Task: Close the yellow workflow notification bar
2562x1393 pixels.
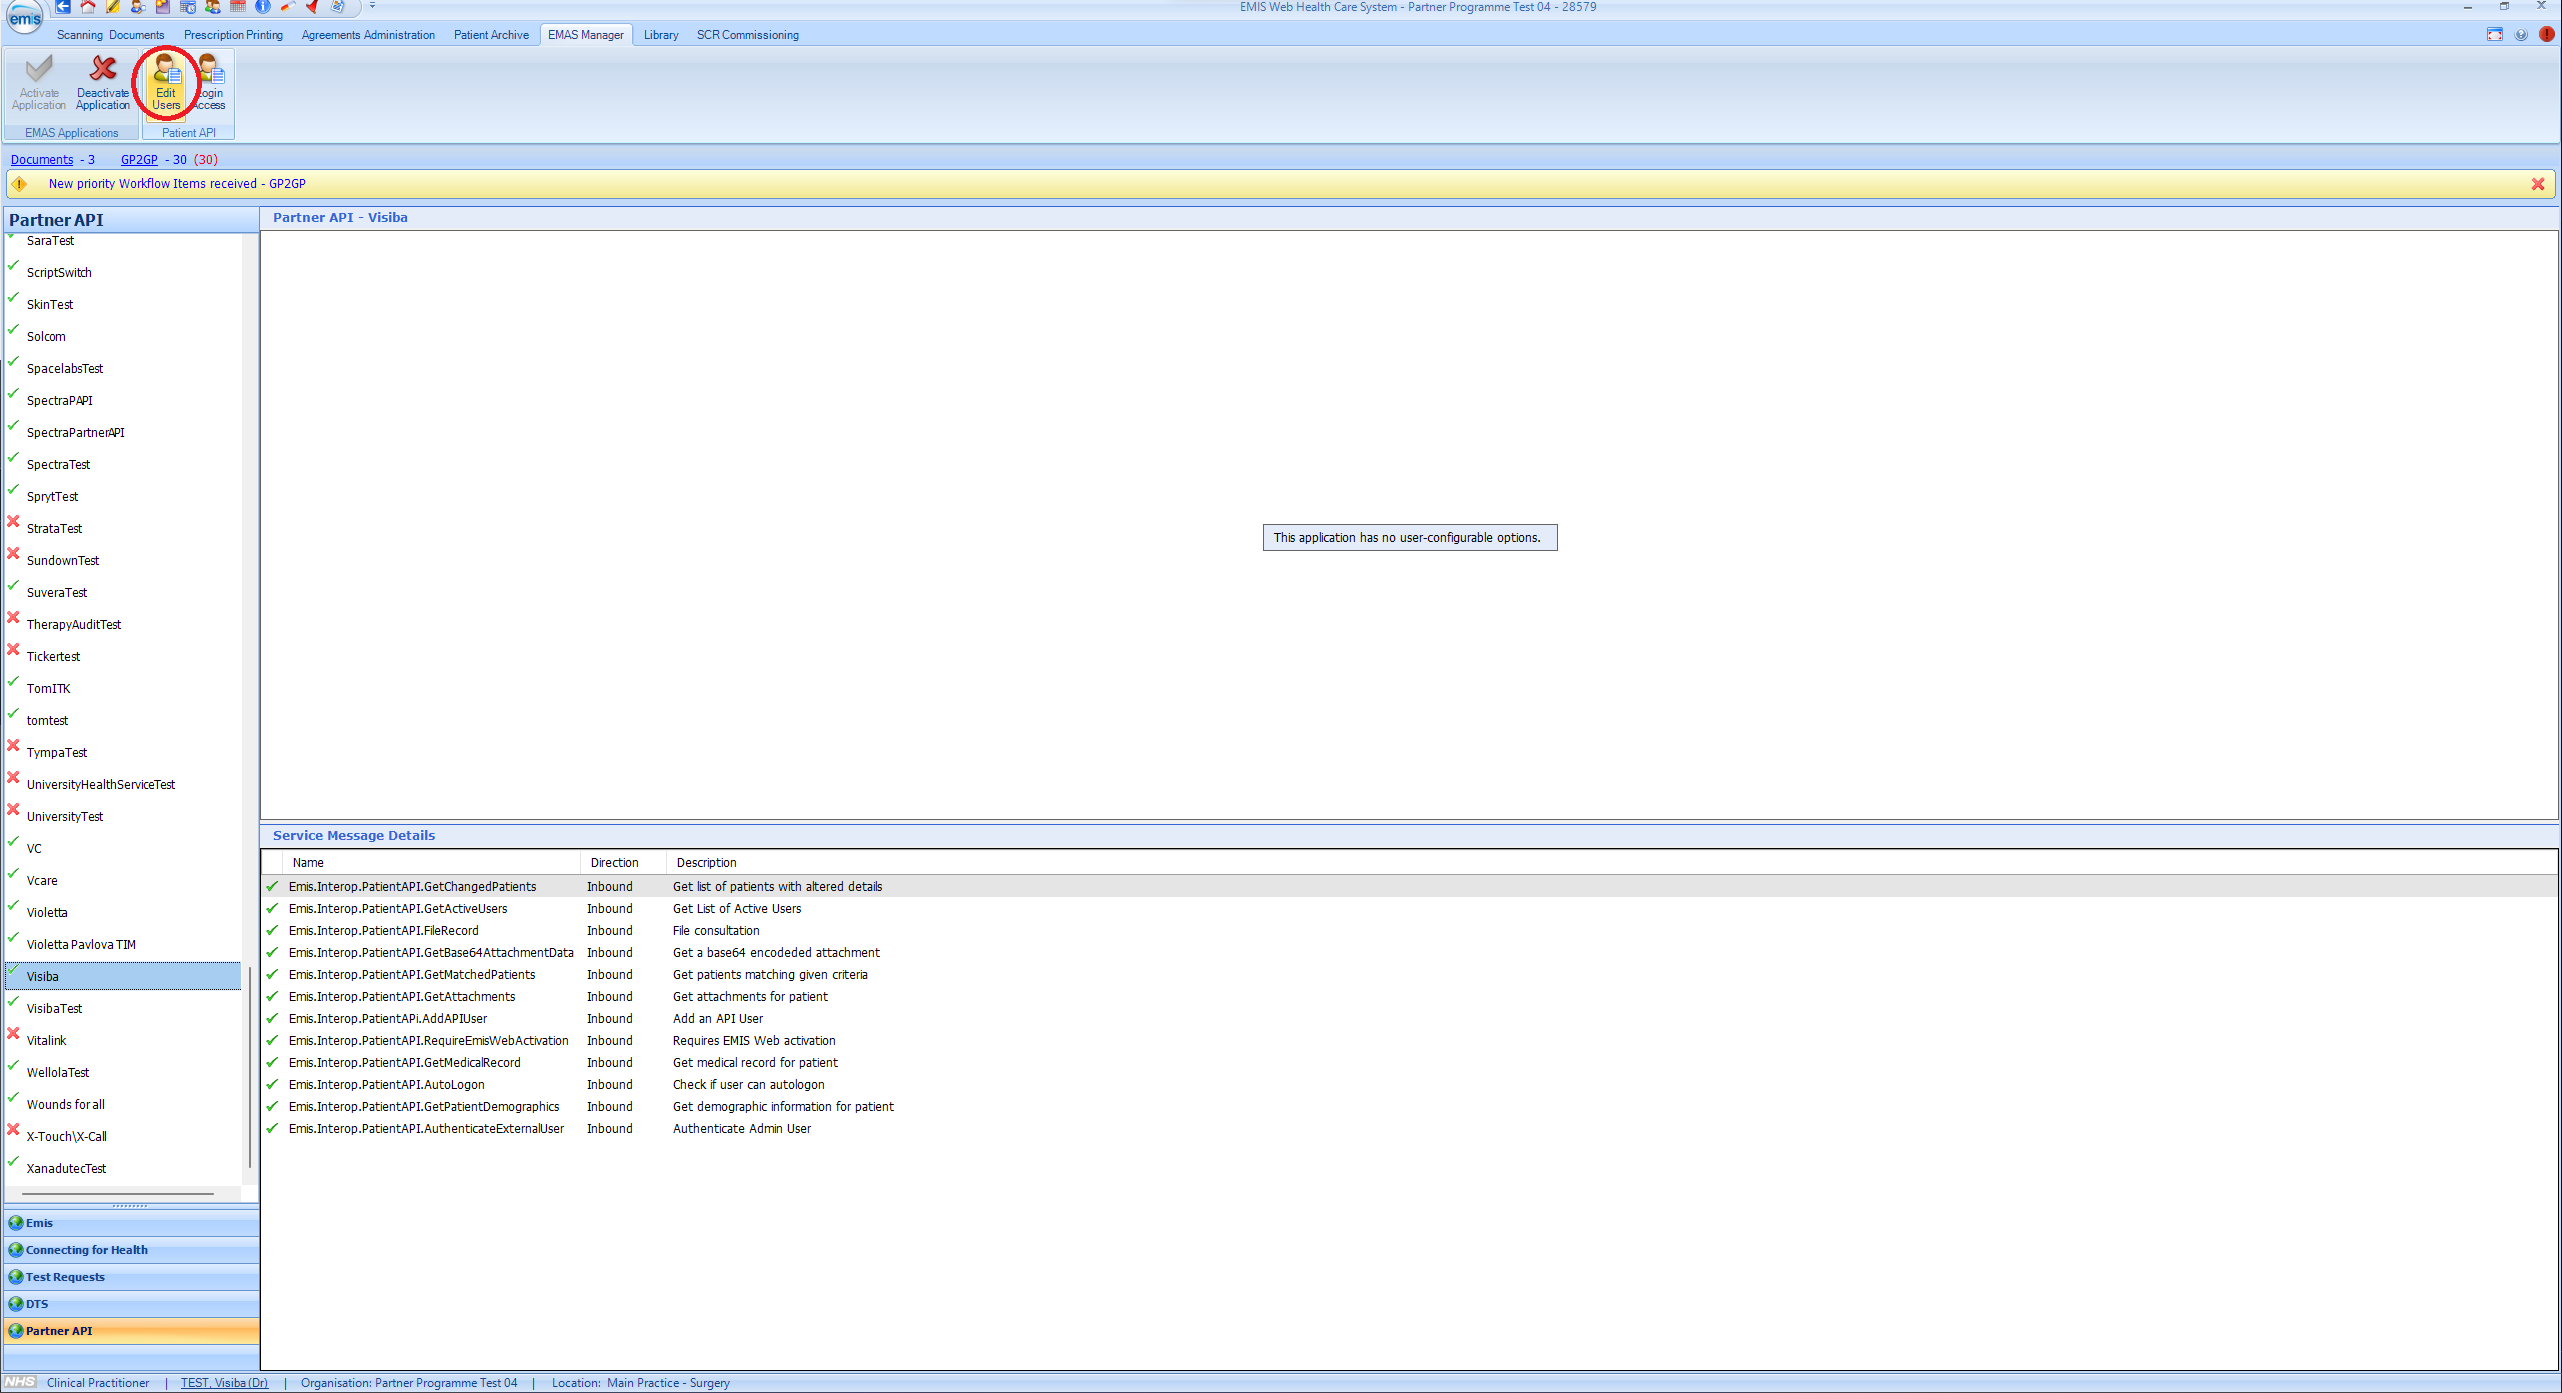Action: [x=2538, y=184]
